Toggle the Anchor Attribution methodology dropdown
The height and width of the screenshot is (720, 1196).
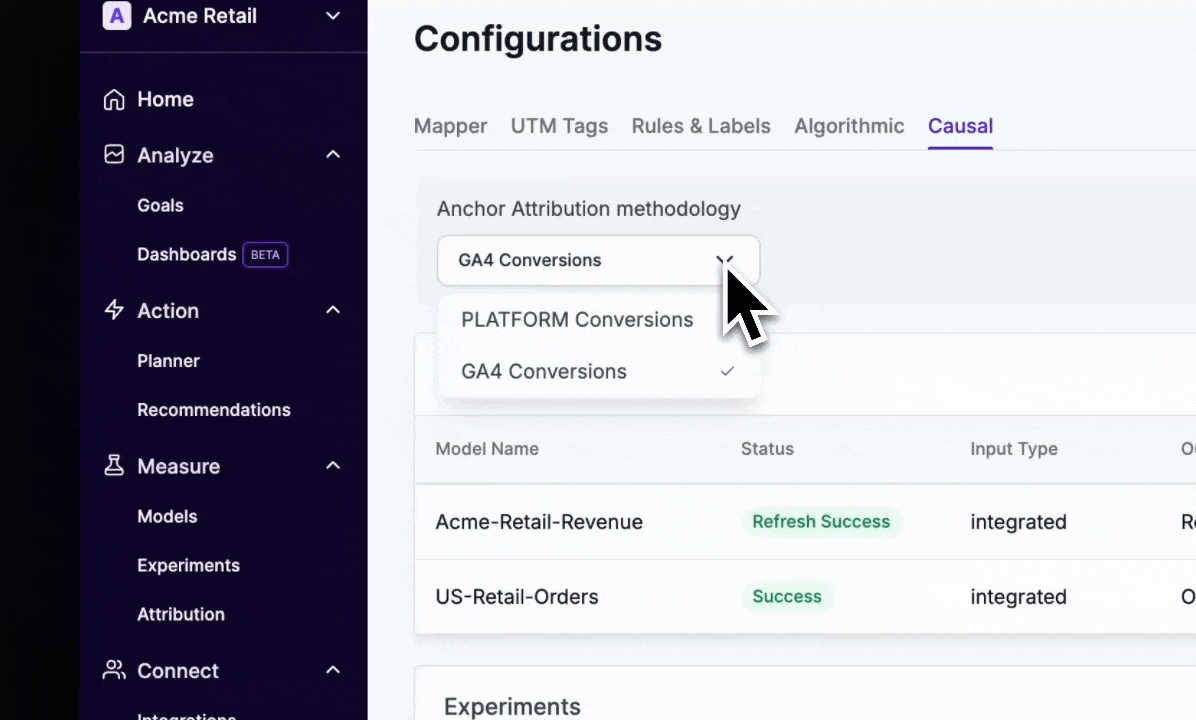point(597,260)
